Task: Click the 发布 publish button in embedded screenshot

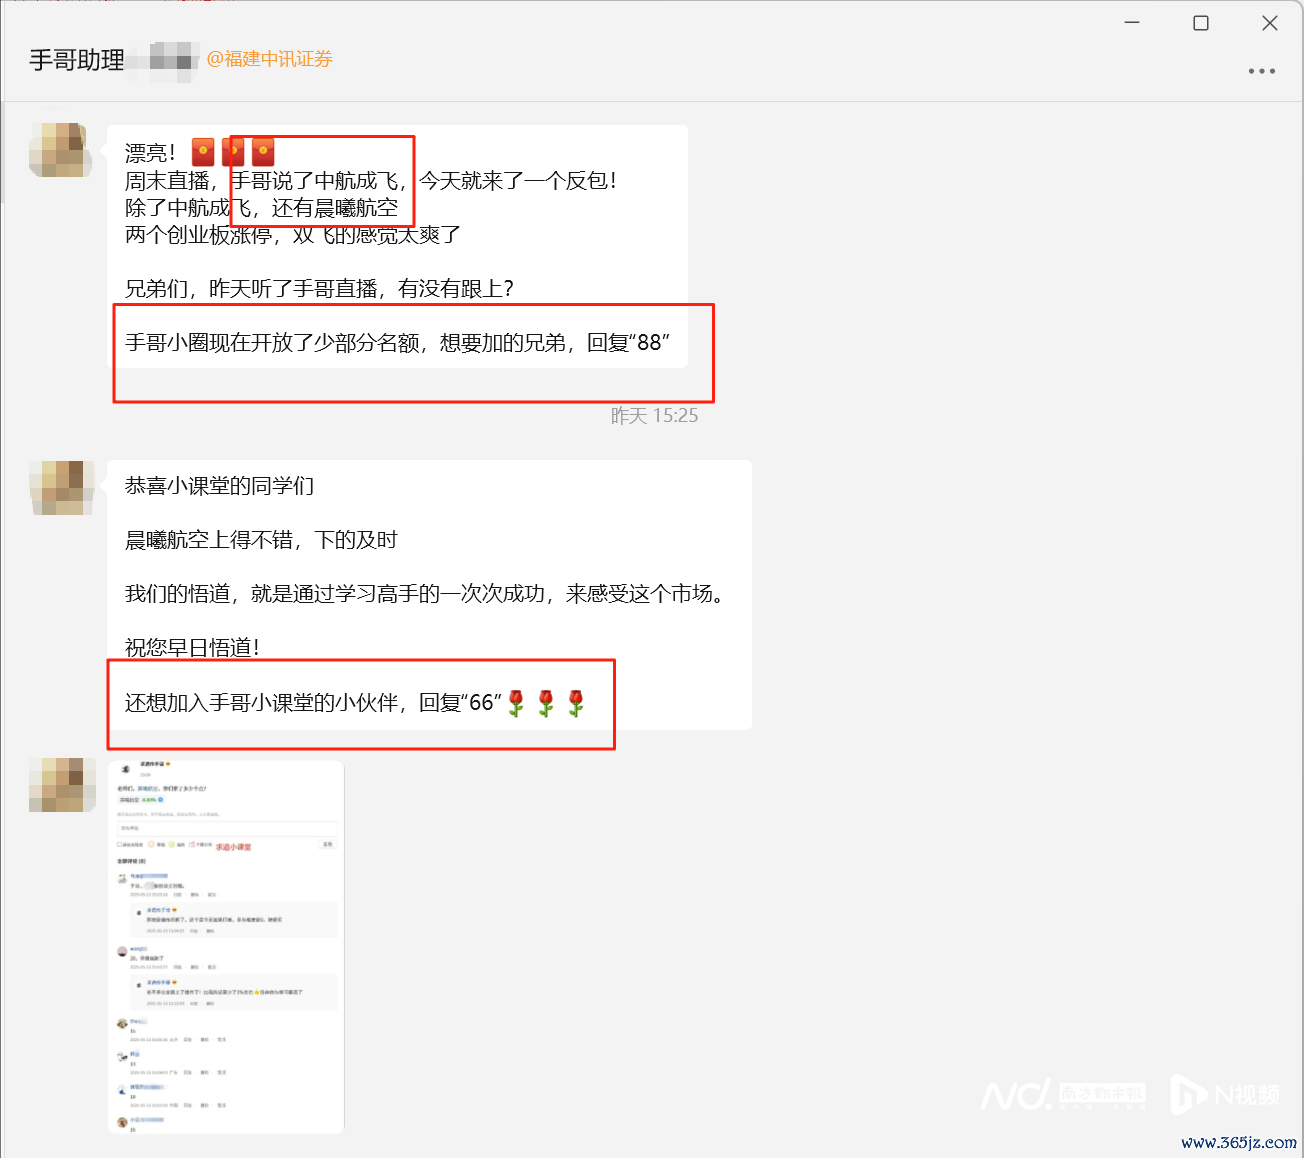Action: point(328,844)
